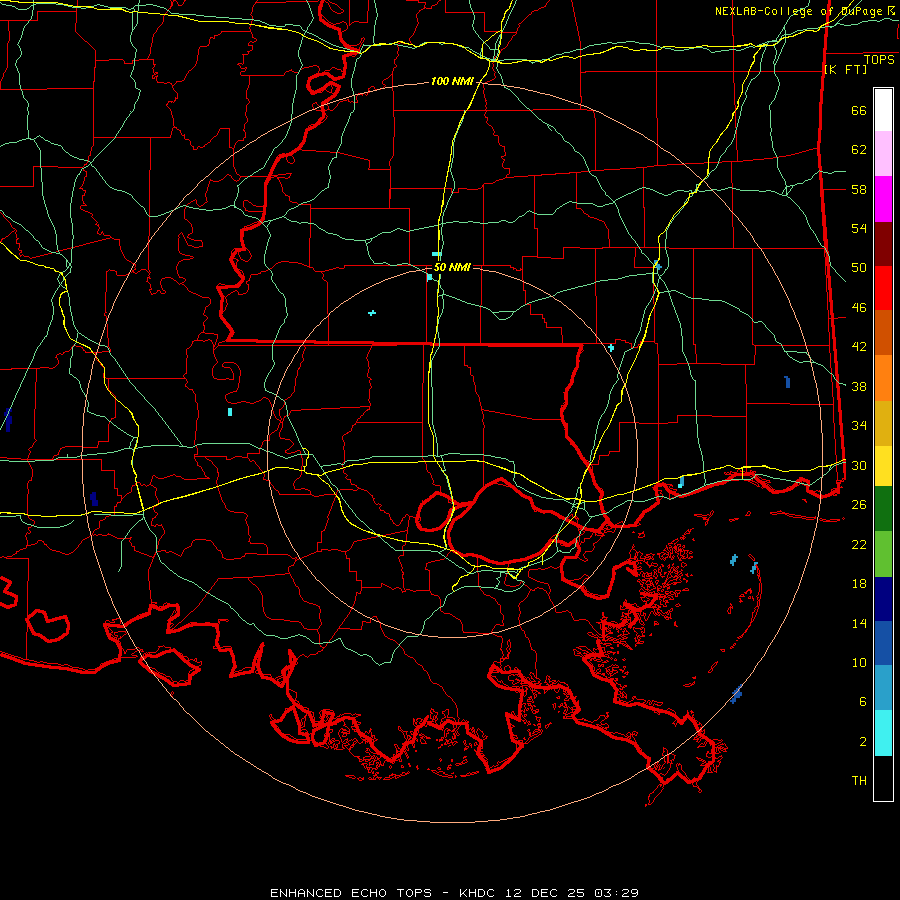Select the dark green legend band
Screen dimensions: 900x900
pos(883,509)
